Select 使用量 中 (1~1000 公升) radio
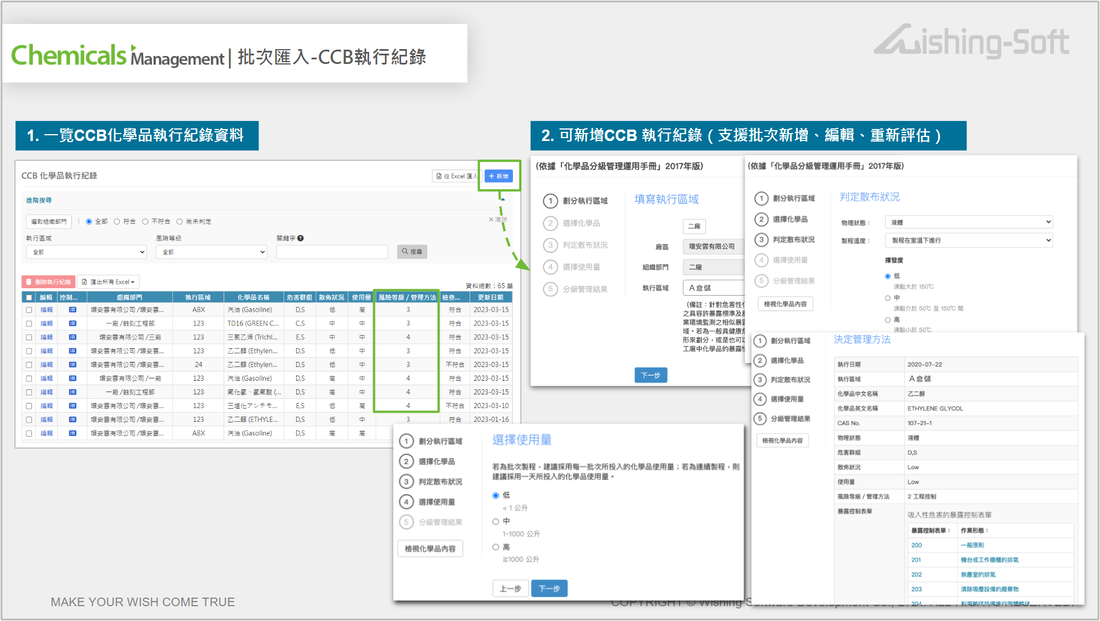The width and height of the screenshot is (1100, 621). pos(495,521)
